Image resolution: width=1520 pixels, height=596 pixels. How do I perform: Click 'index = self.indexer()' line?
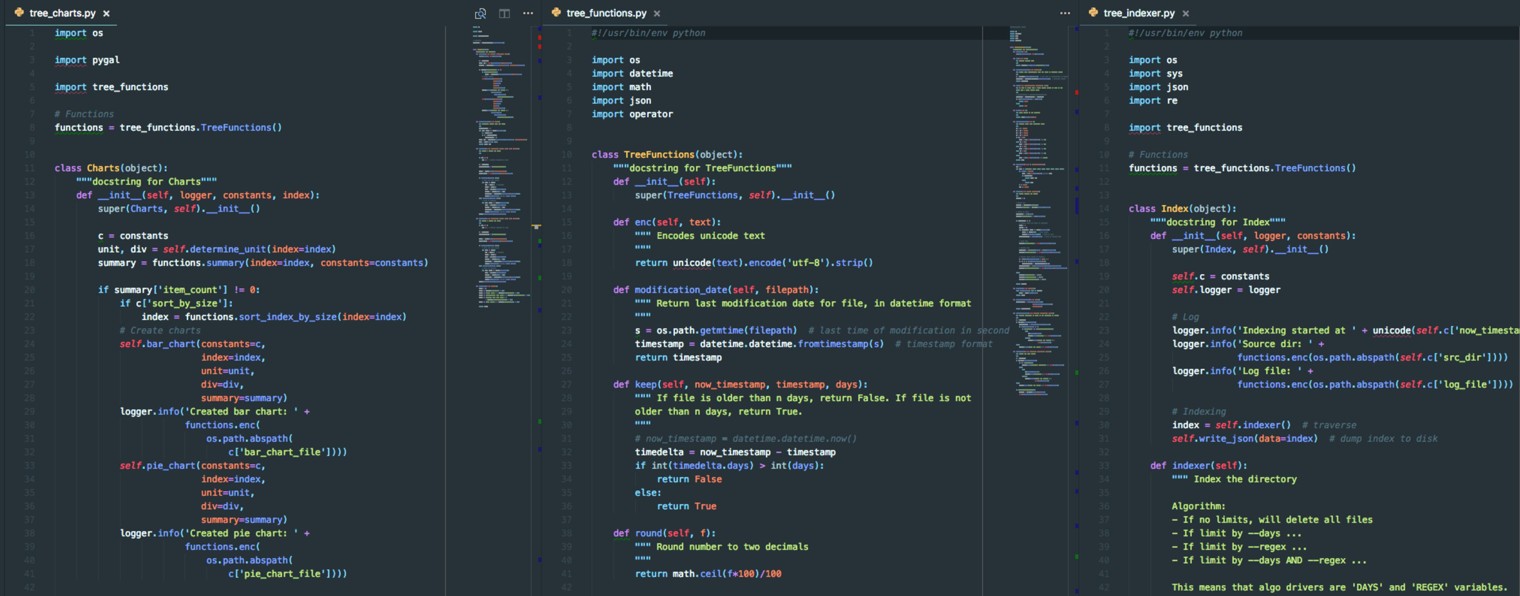click(x=1231, y=425)
